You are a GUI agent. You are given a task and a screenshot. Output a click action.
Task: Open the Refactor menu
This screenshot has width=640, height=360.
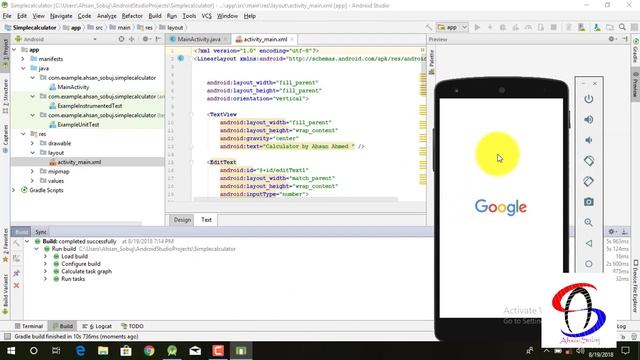click(x=132, y=16)
